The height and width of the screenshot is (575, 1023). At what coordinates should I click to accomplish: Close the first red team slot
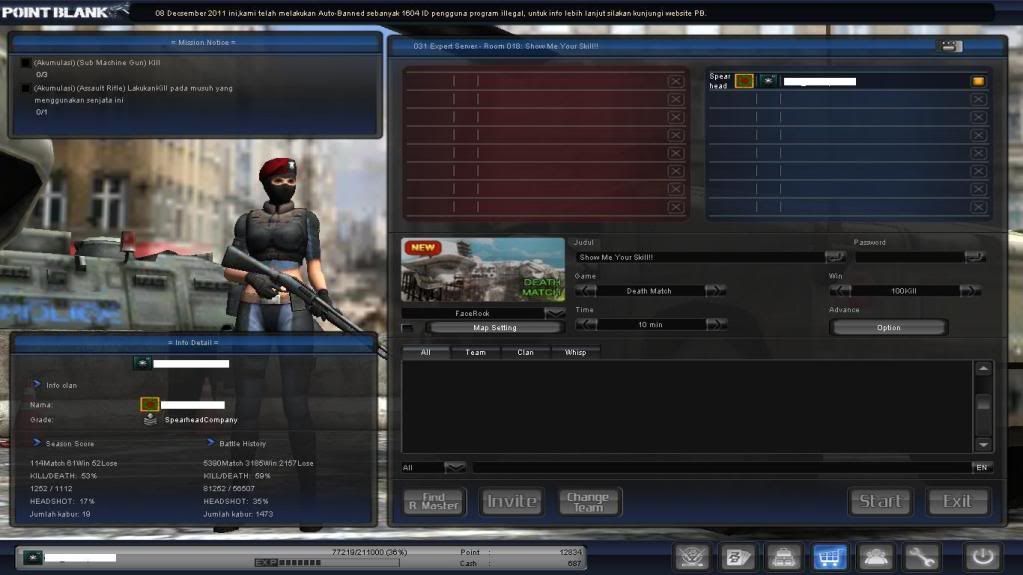coord(675,81)
